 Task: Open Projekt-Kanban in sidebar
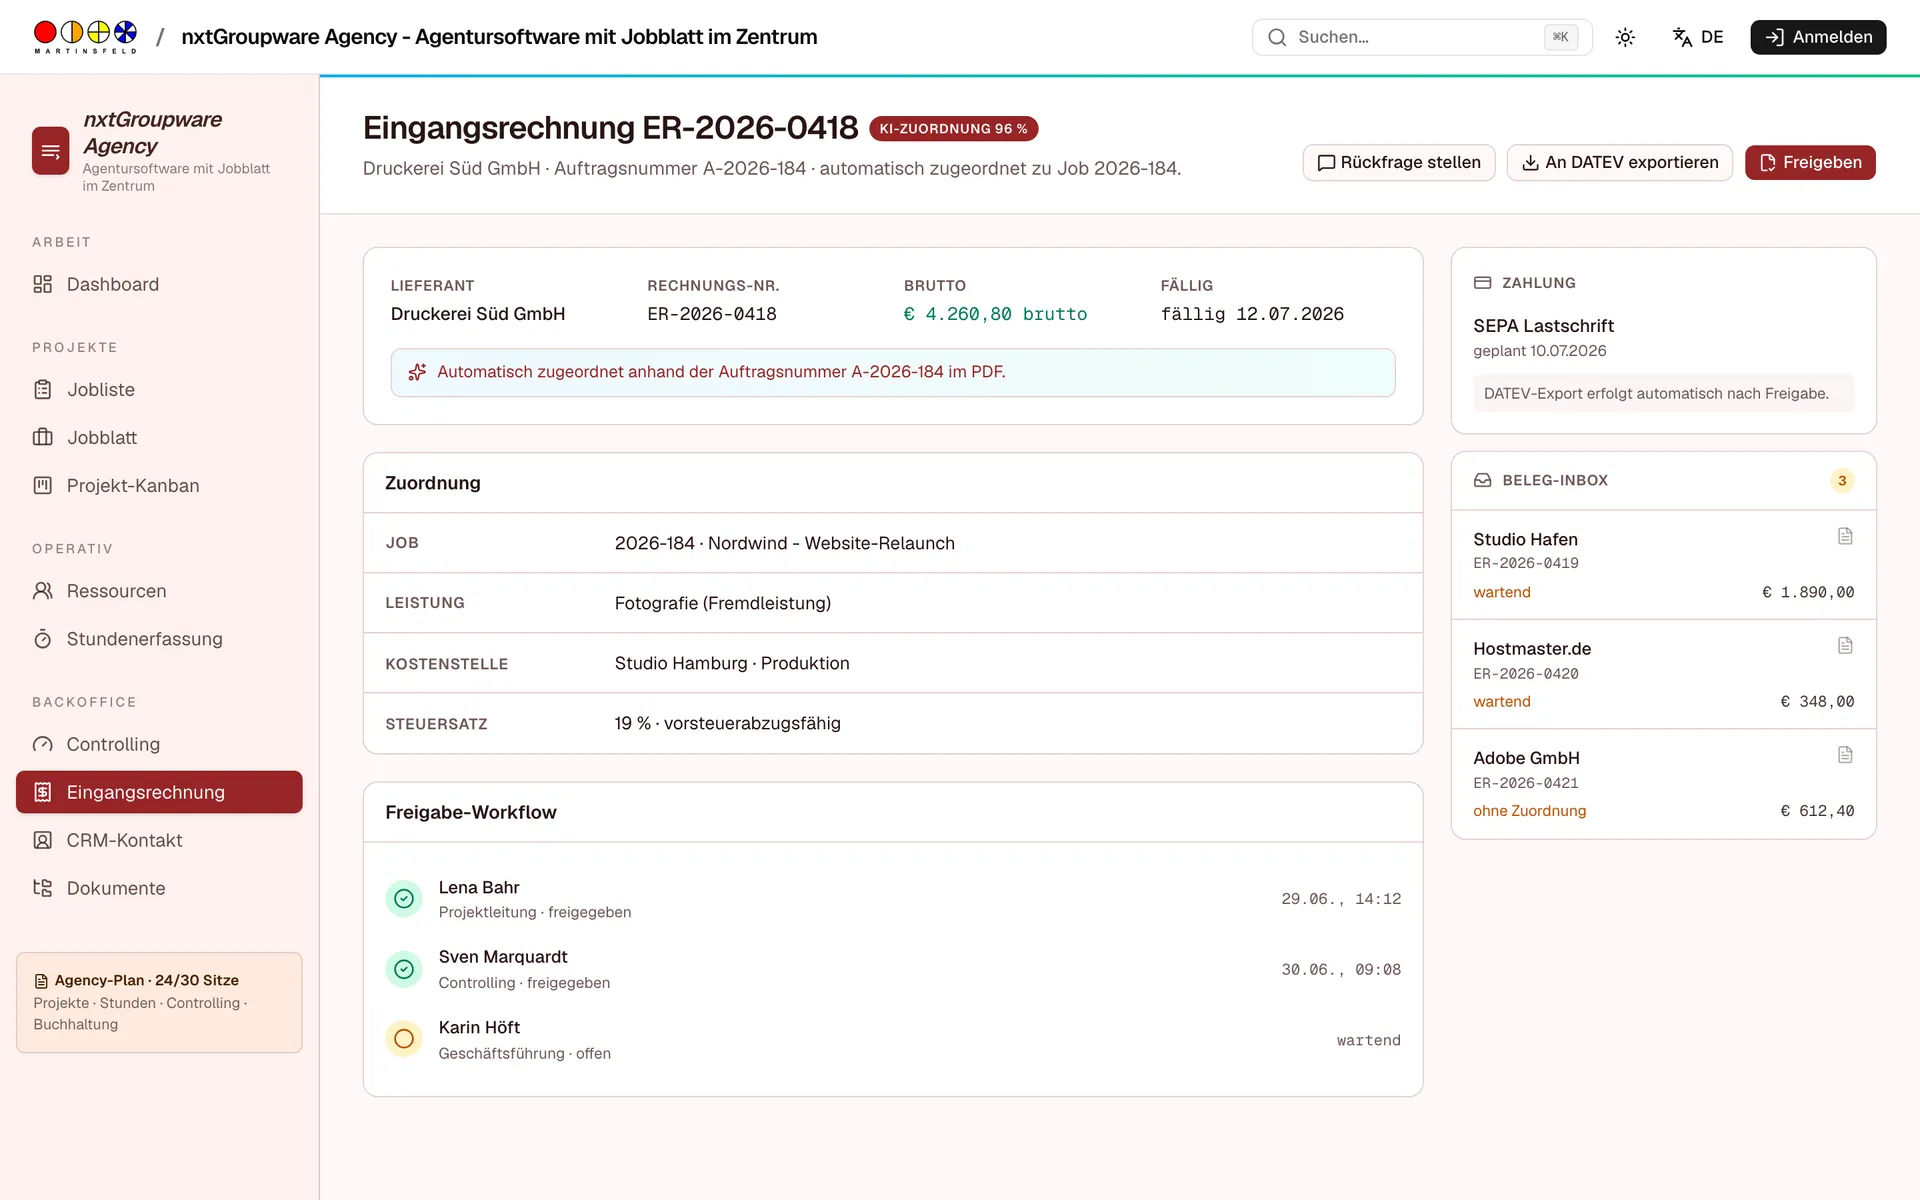[159, 486]
